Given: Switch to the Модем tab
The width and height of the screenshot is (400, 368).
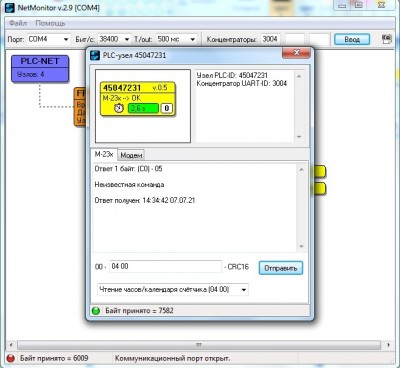Looking at the screenshot, I should pyautogui.click(x=131, y=155).
